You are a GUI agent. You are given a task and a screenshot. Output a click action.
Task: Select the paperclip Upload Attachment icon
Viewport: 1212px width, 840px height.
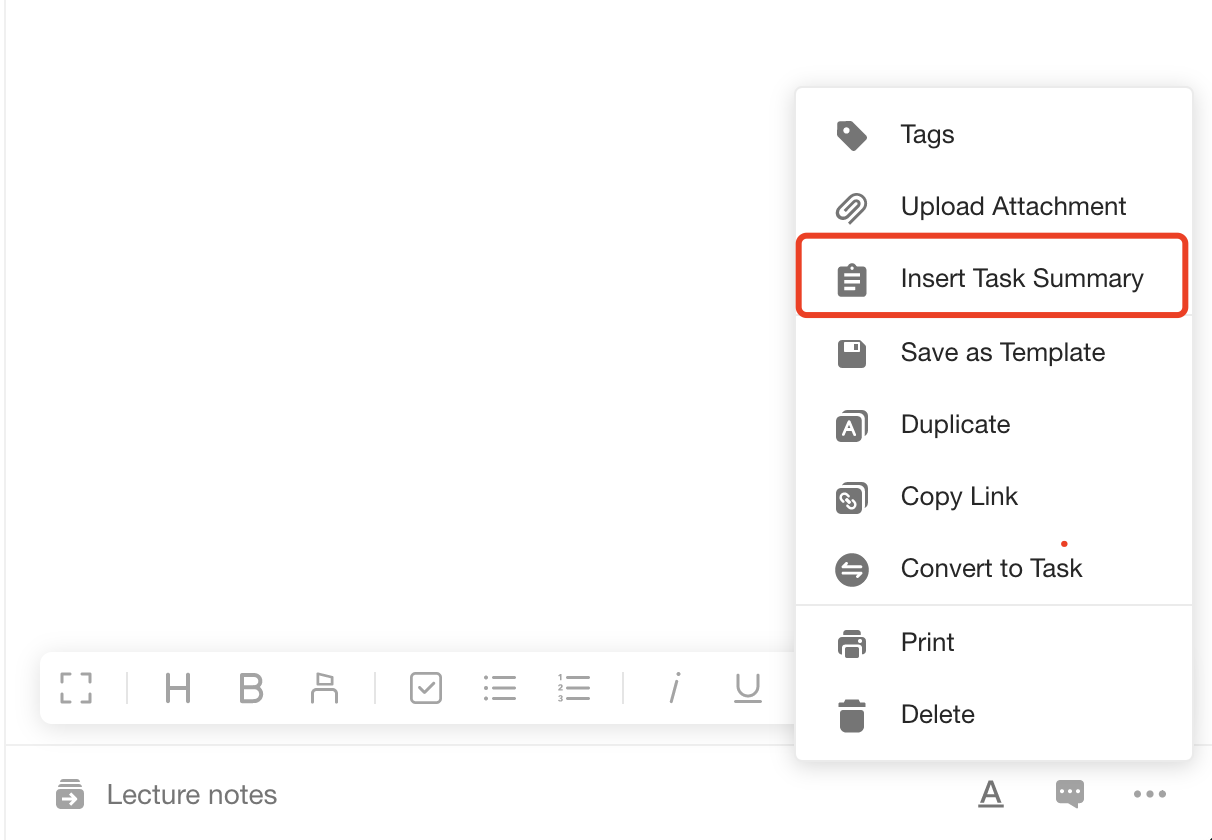pos(851,207)
